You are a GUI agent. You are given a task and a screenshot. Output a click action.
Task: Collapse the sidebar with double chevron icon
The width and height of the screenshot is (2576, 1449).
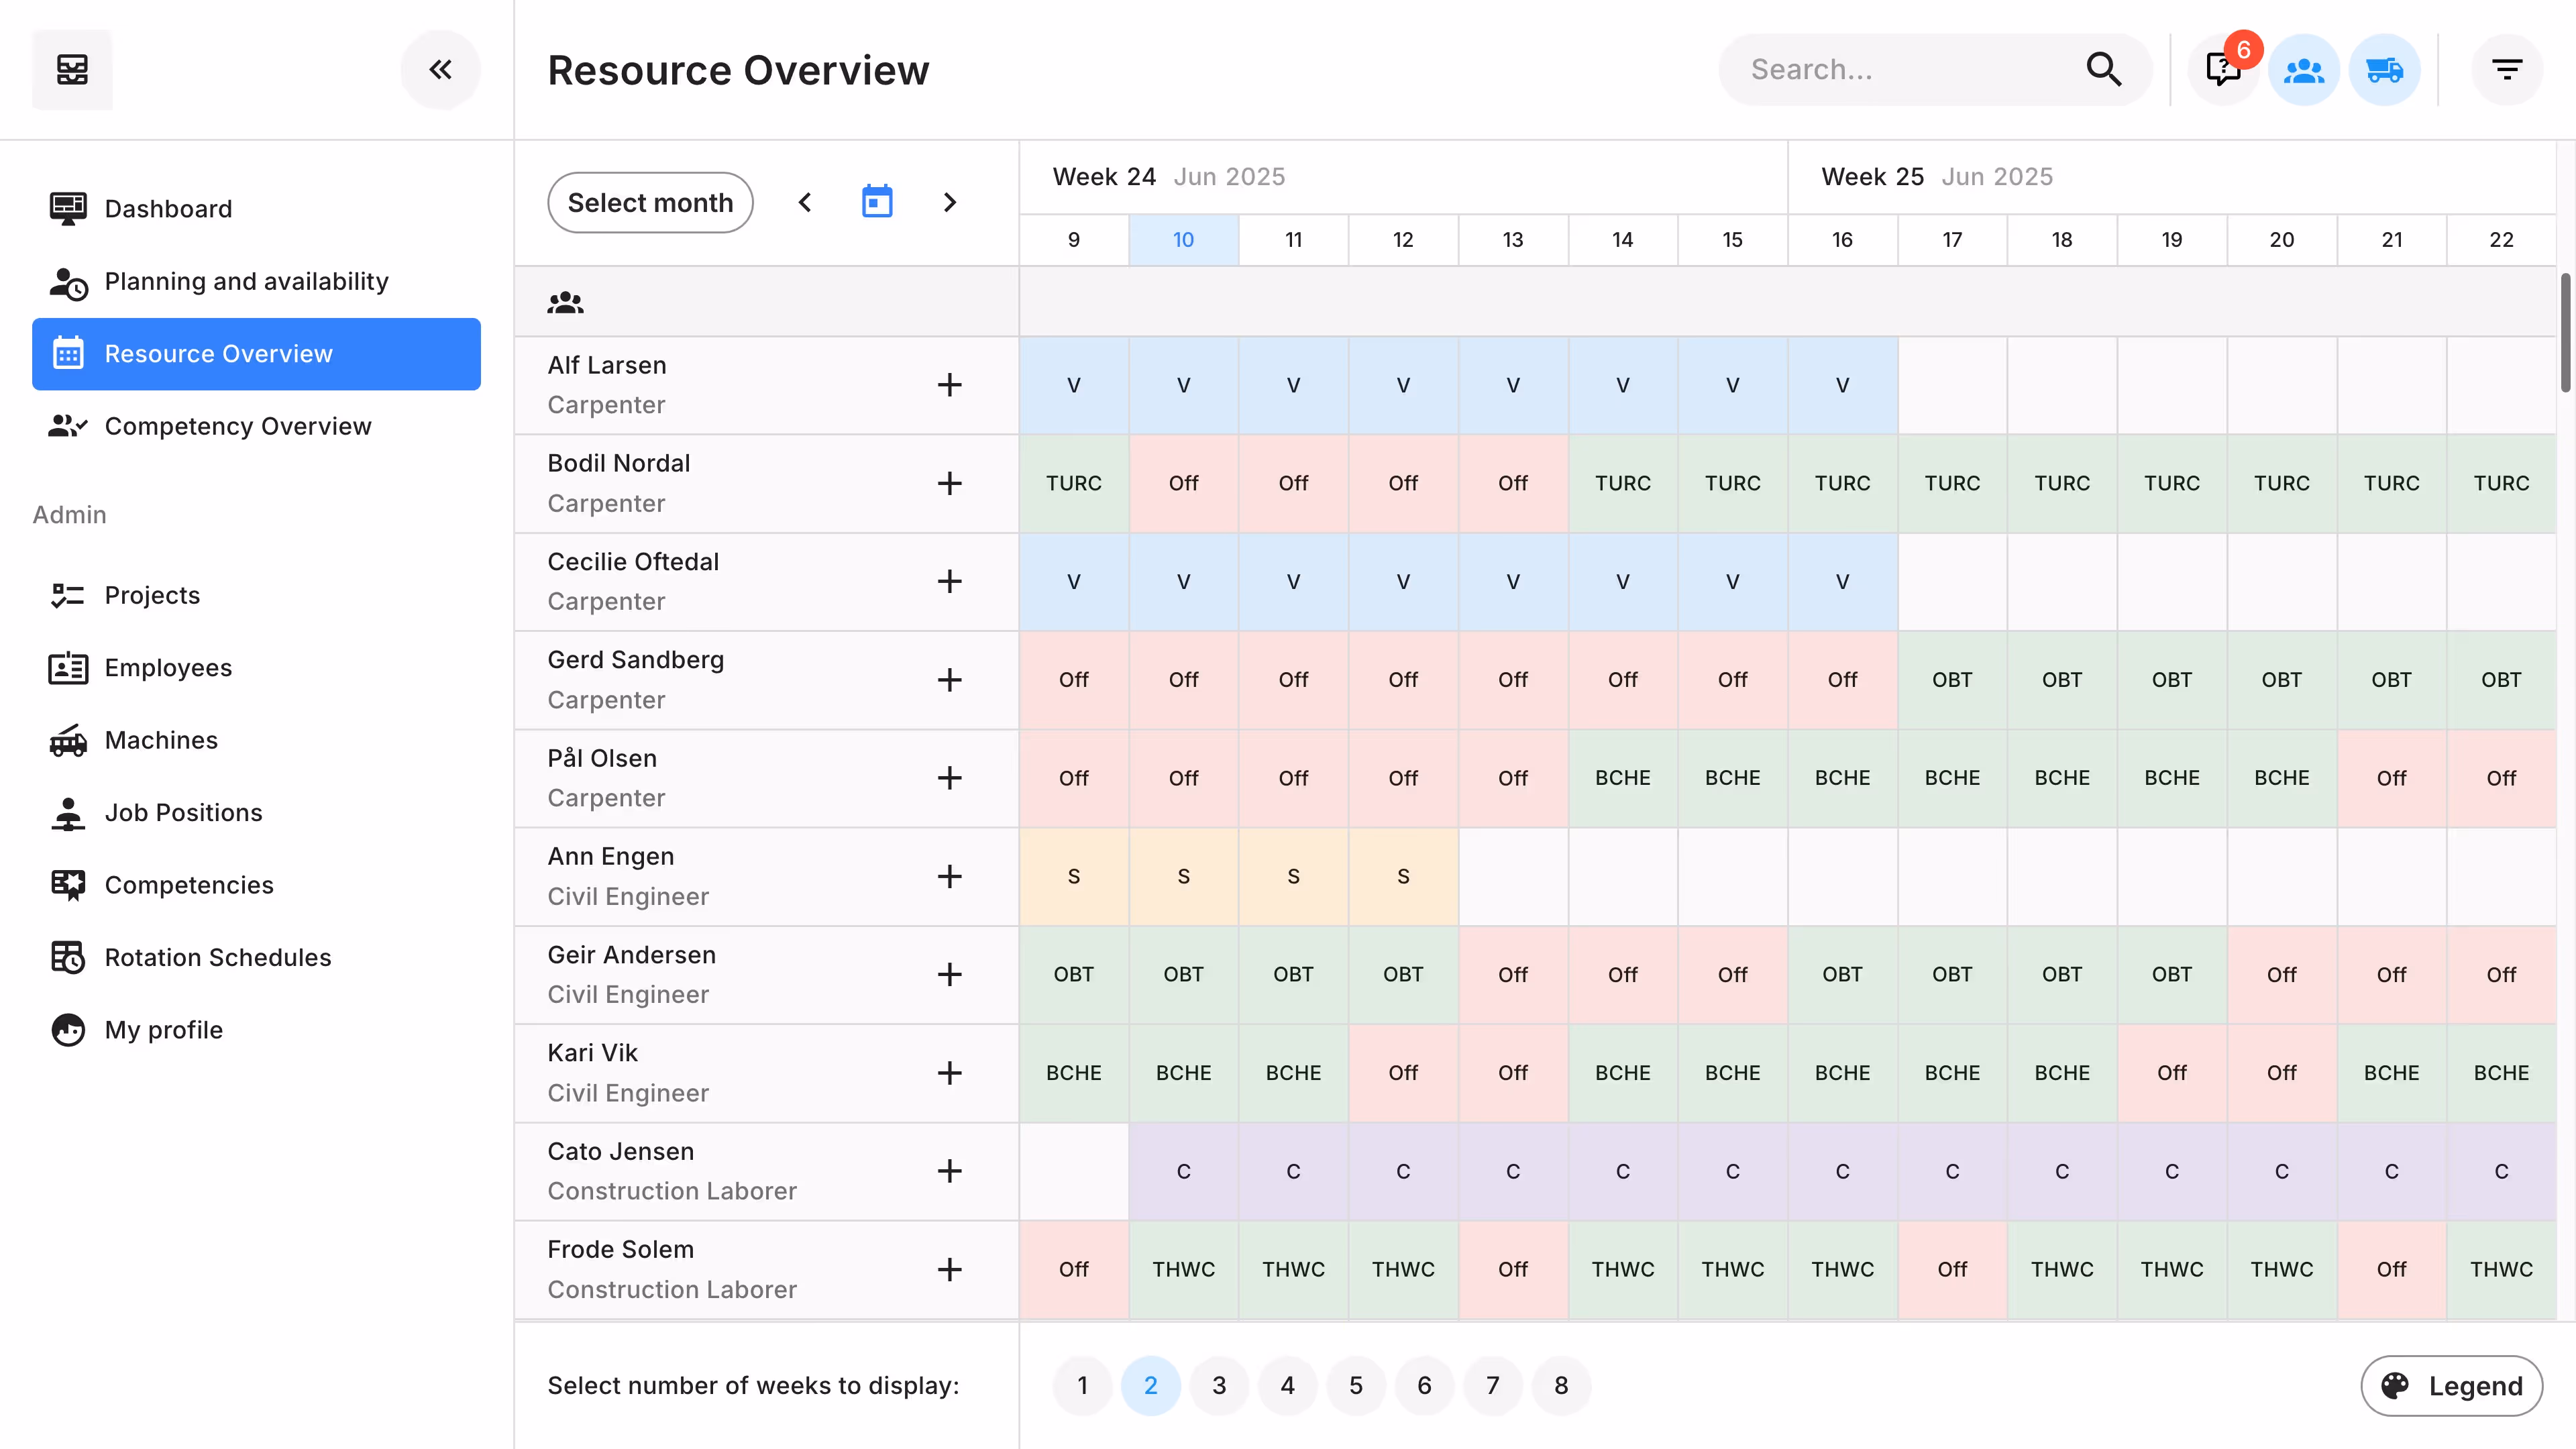[440, 69]
